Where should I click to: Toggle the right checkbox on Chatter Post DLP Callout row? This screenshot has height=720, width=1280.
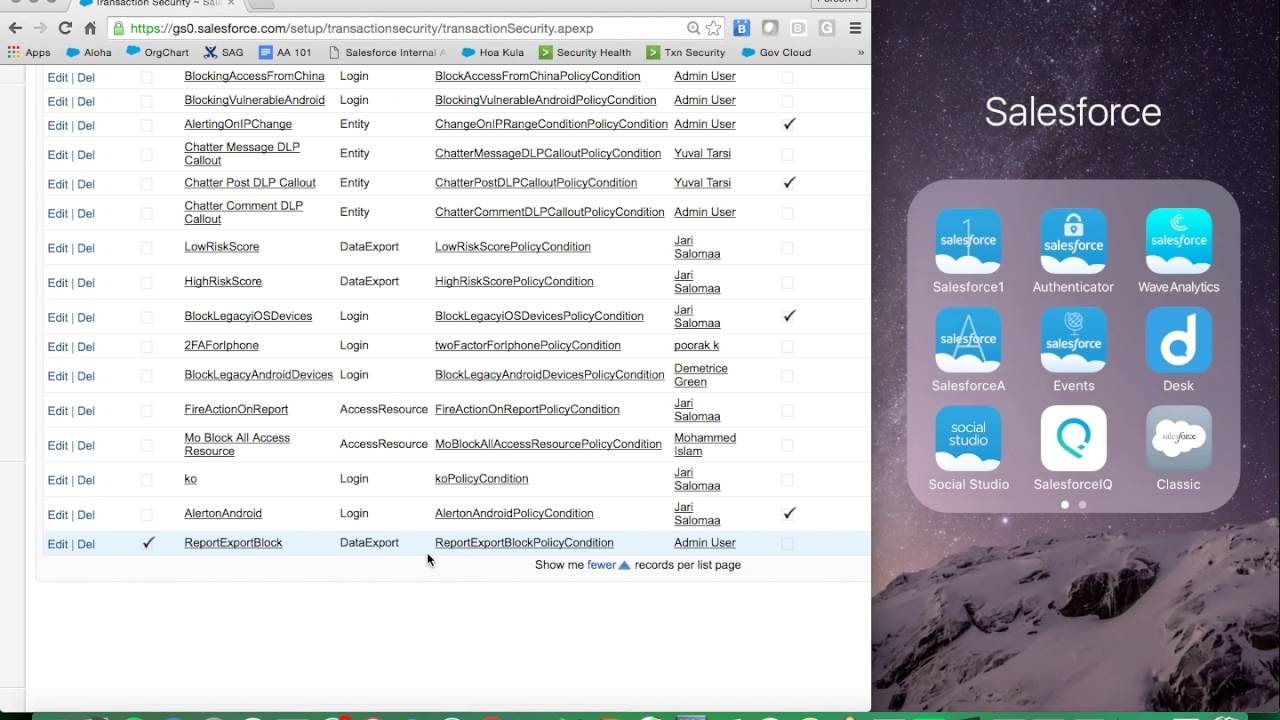click(788, 183)
